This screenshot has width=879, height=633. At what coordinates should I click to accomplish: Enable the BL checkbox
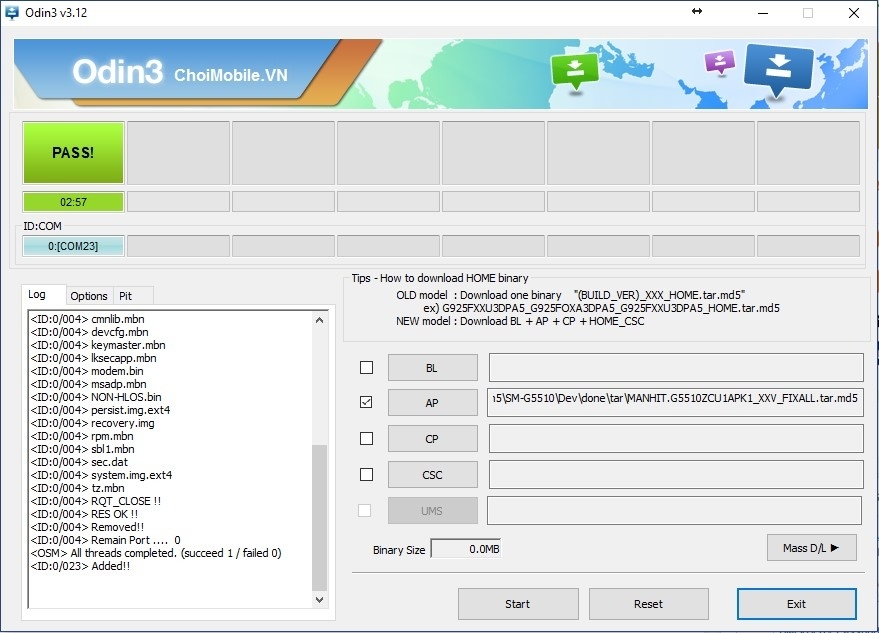pos(366,367)
